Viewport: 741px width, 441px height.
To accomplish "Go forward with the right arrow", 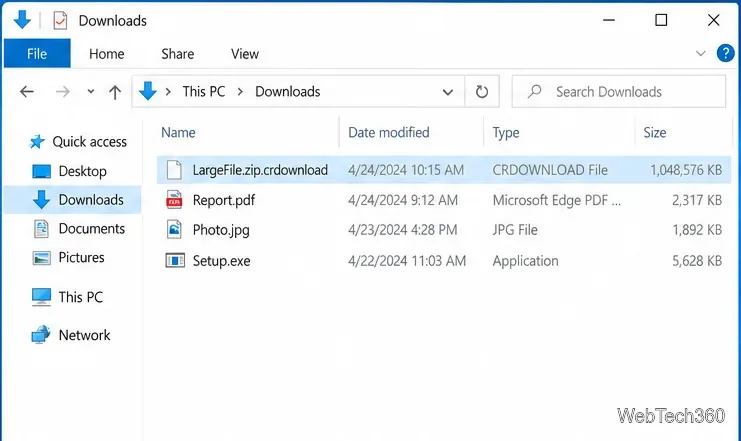I will 62,91.
